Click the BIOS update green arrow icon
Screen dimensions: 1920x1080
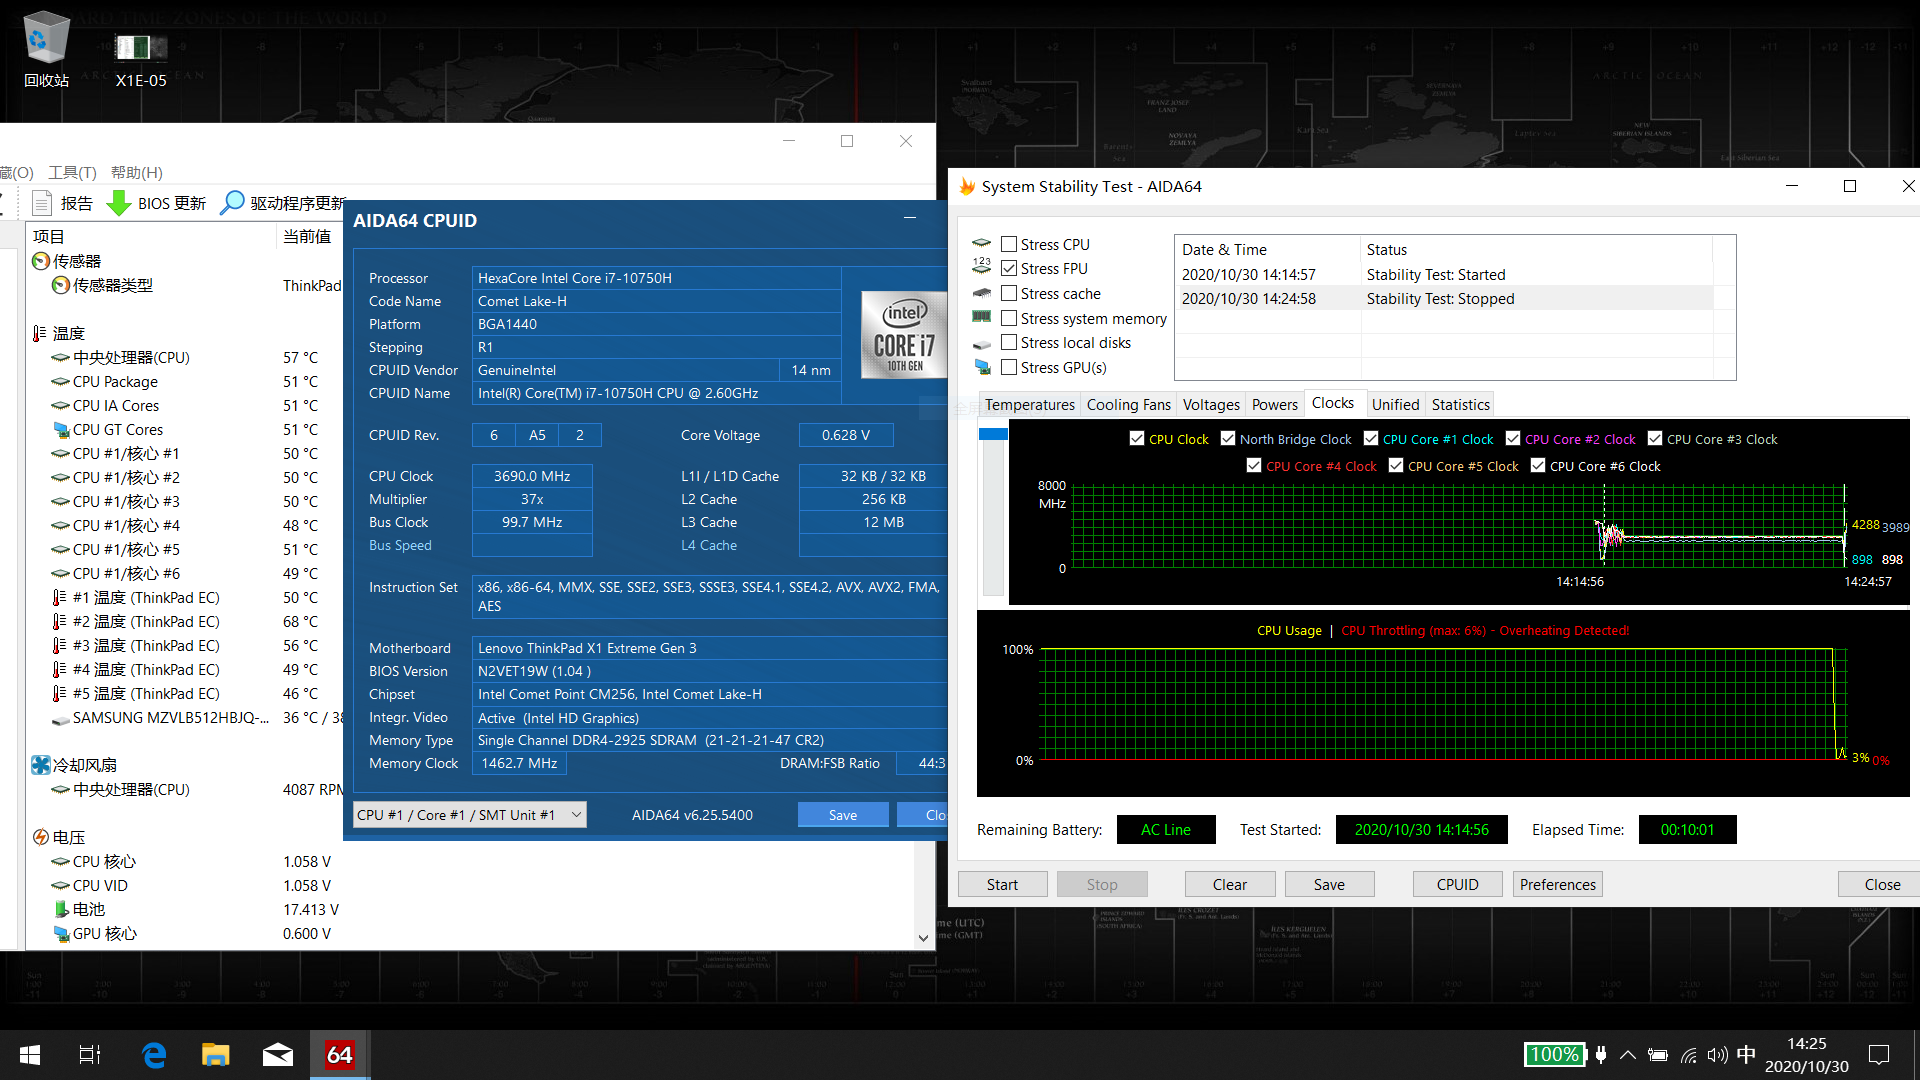pos(119,203)
